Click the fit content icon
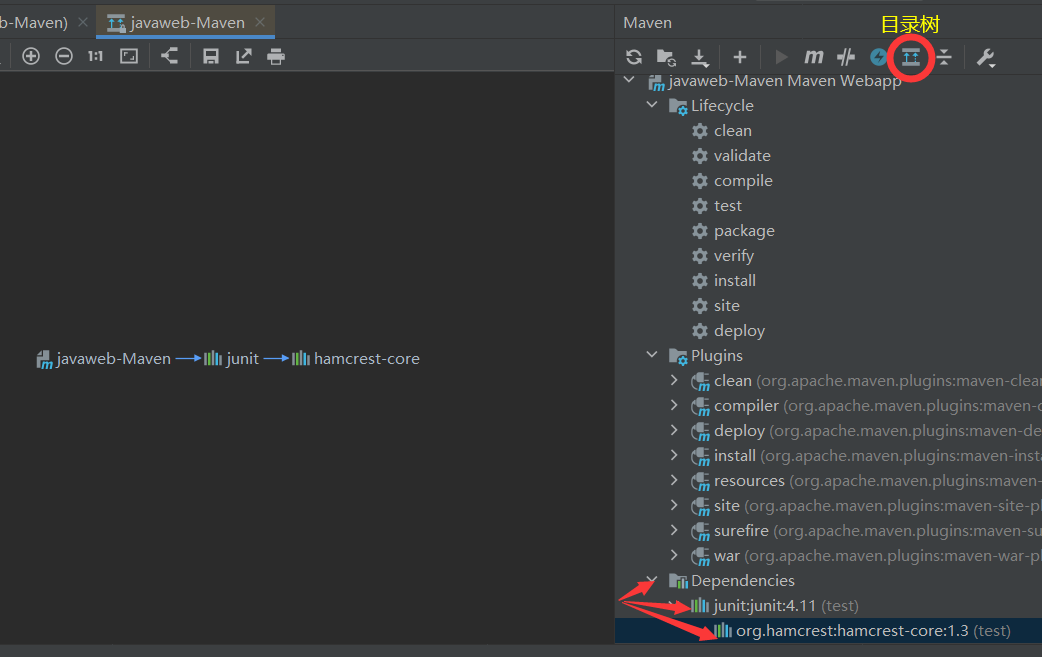The width and height of the screenshot is (1042, 657). [129, 56]
